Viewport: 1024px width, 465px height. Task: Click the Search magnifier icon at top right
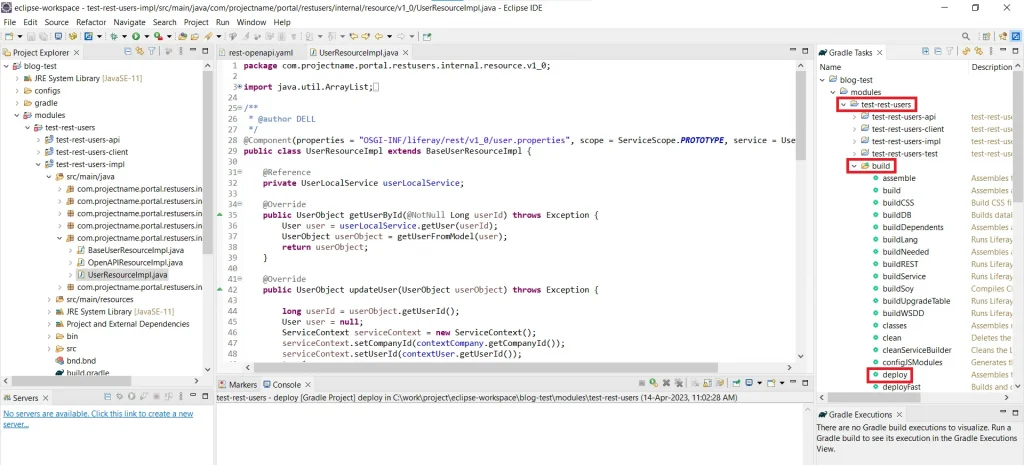[x=966, y=36]
